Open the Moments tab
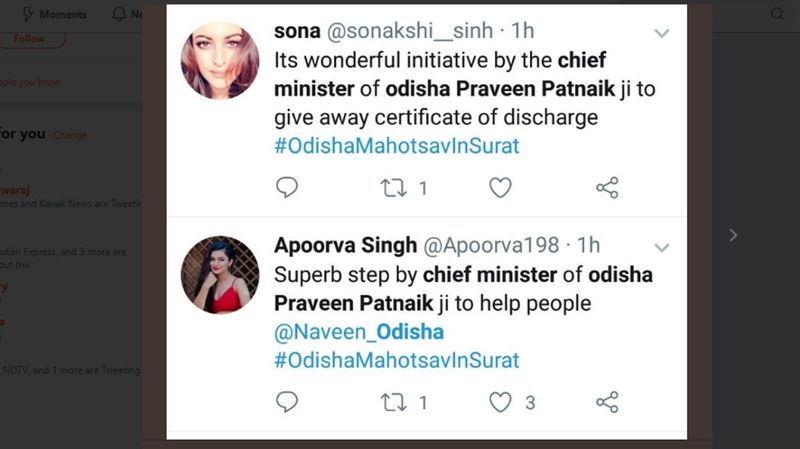Viewport: 800px width, 449px height. coord(54,14)
